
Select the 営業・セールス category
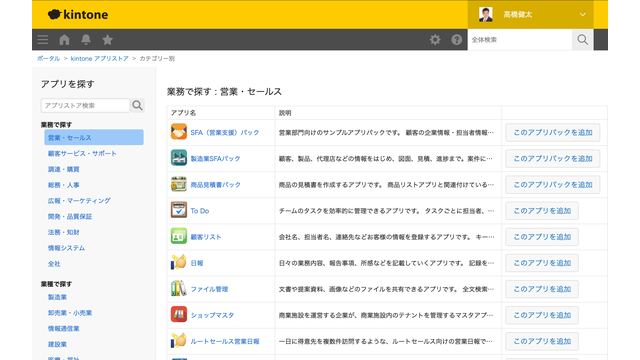point(94,138)
